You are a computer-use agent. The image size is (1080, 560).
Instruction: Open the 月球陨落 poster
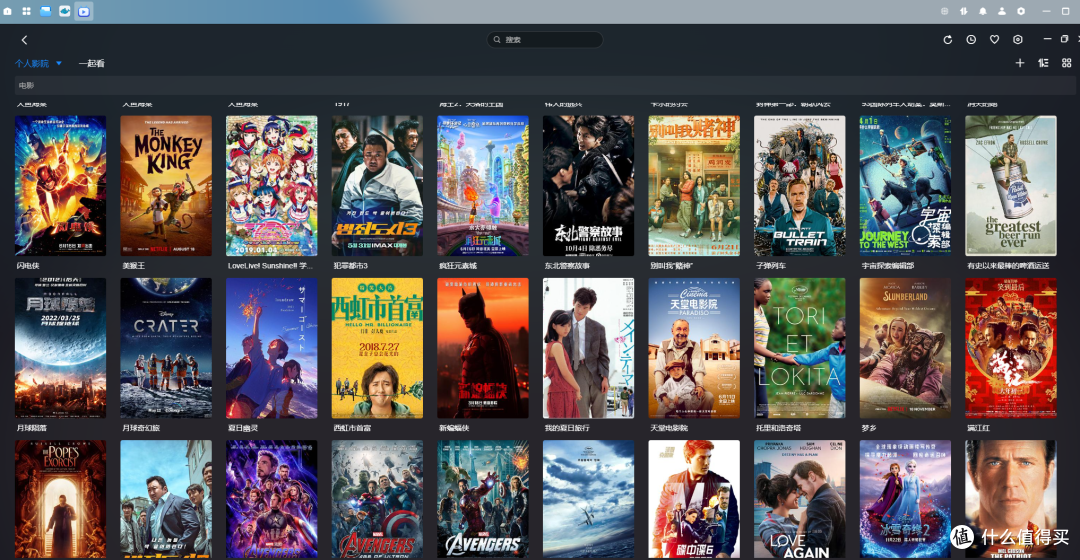click(x=61, y=348)
